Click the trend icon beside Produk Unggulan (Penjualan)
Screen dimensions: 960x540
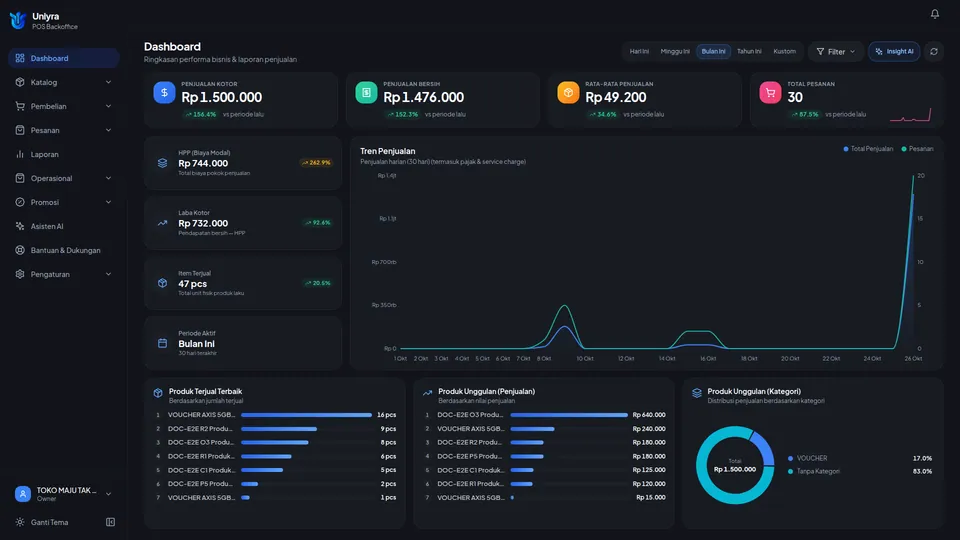click(x=427, y=393)
